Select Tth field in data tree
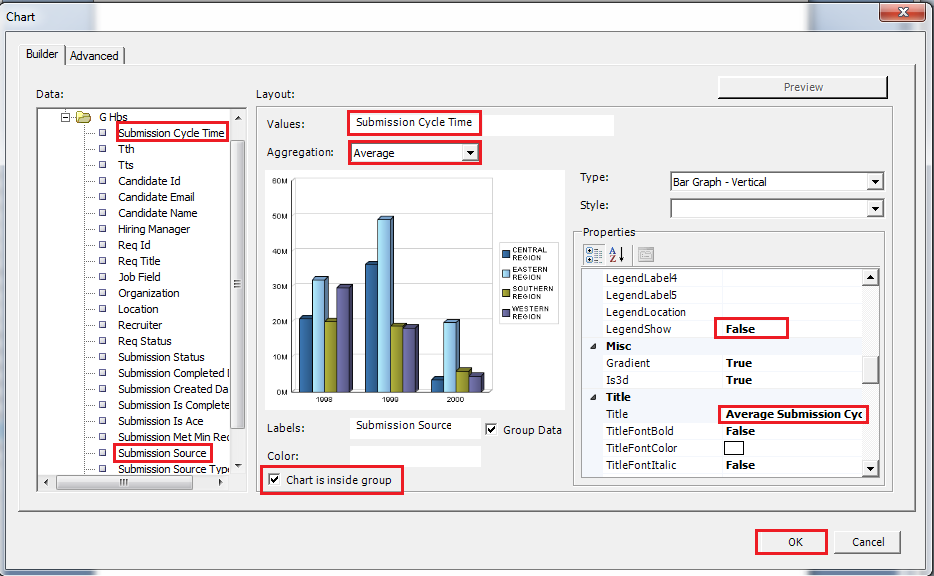934x576 pixels. pos(126,149)
